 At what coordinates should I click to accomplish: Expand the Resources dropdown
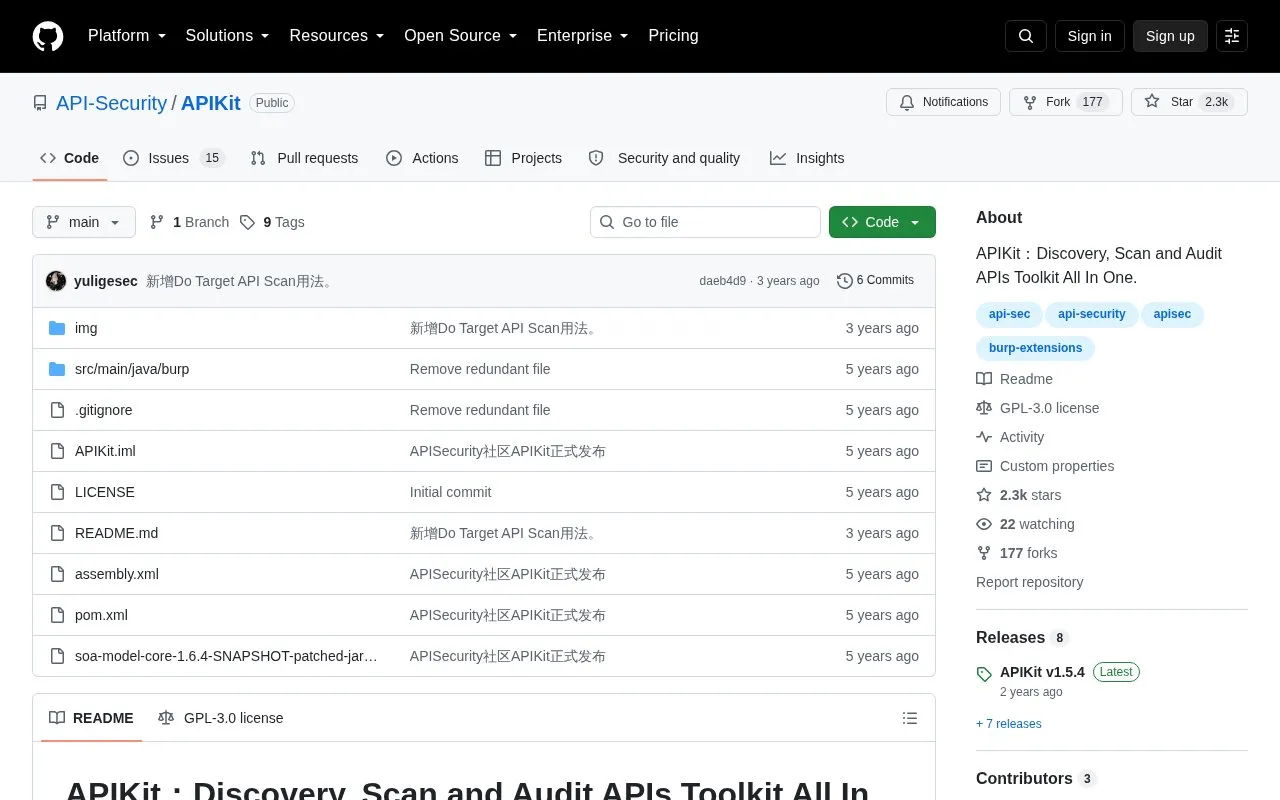337,36
